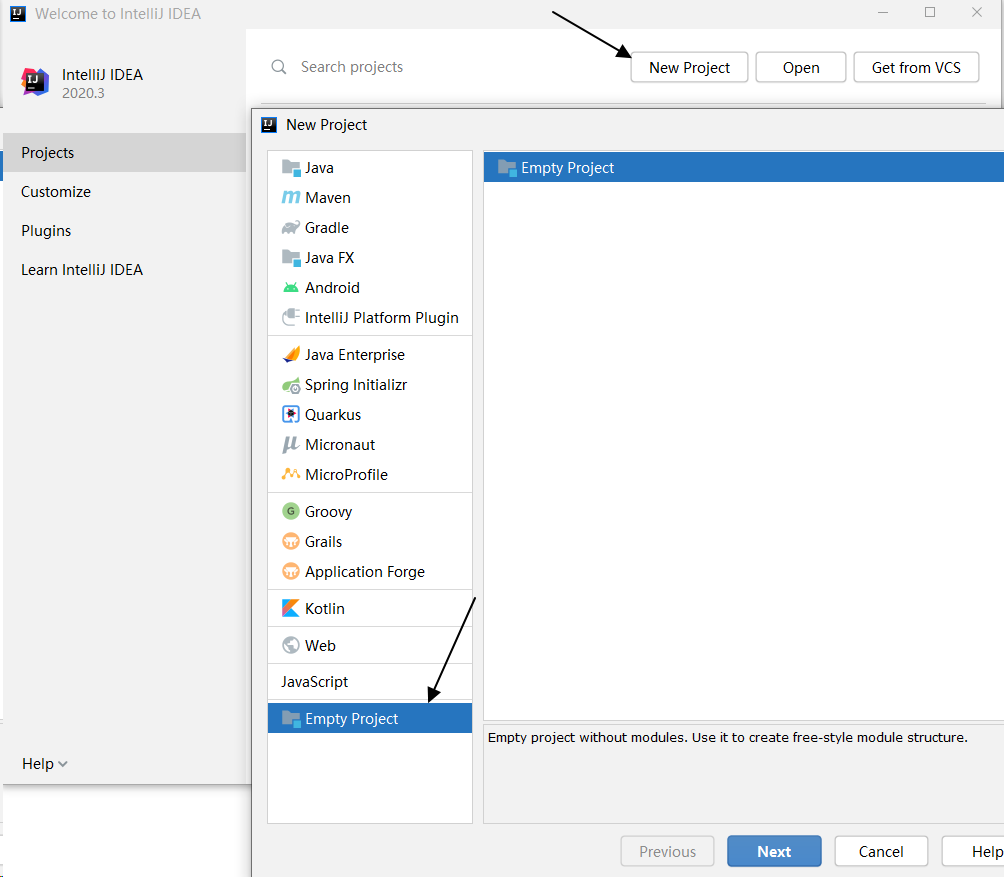Image resolution: width=1004 pixels, height=877 pixels.
Task: Open the Learn IntelliJ IDEA tab
Action: (x=124, y=270)
